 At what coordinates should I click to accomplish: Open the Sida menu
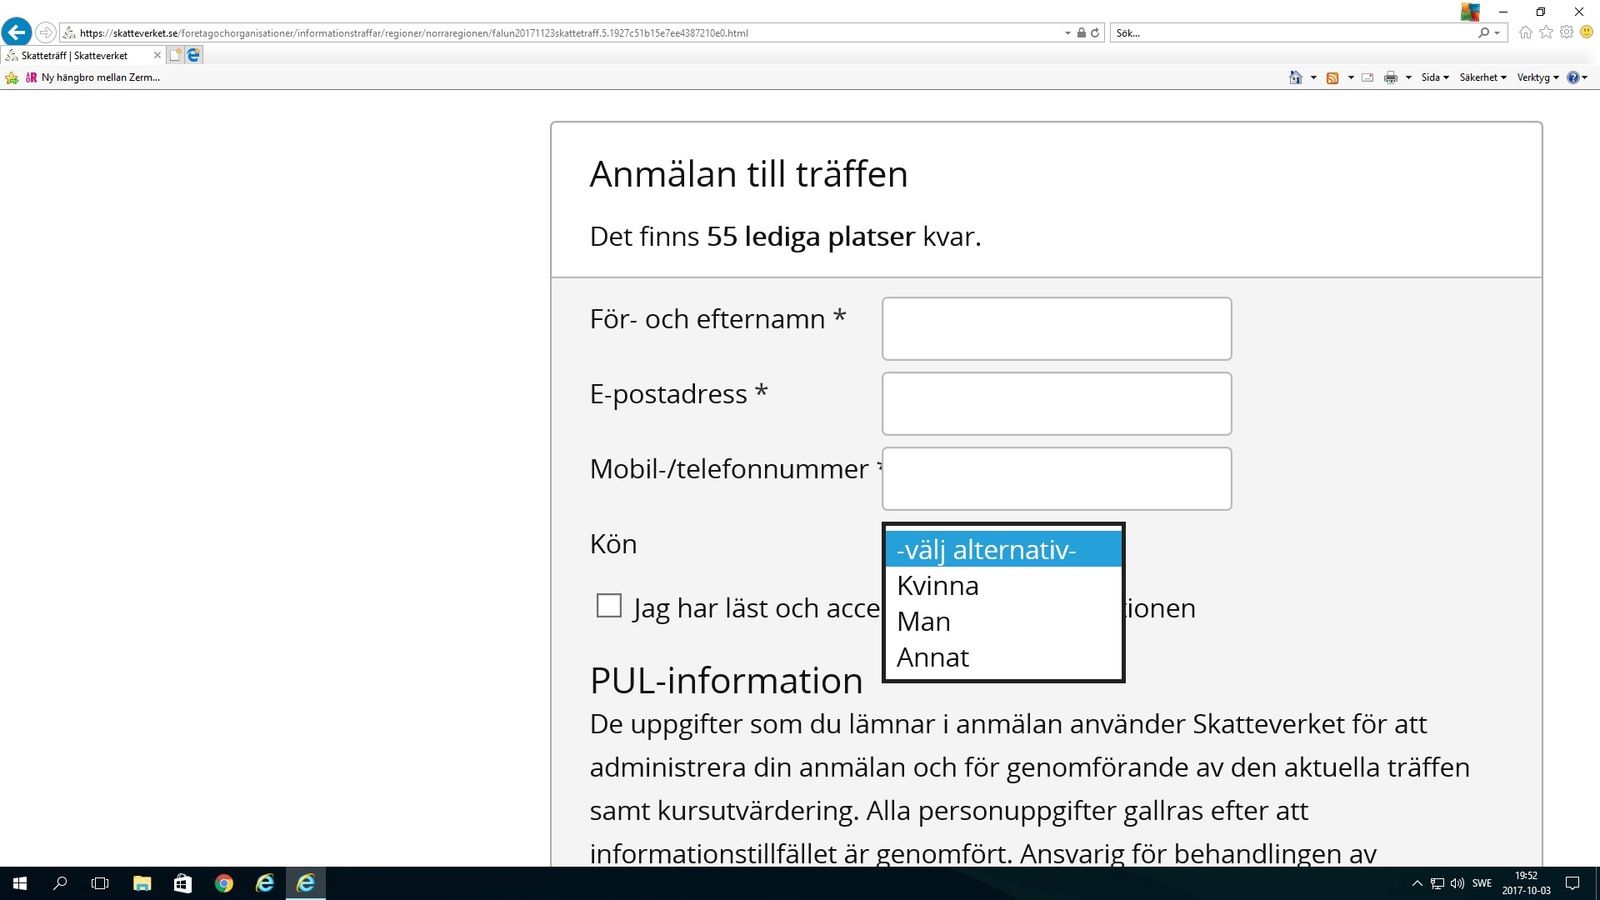(1435, 77)
